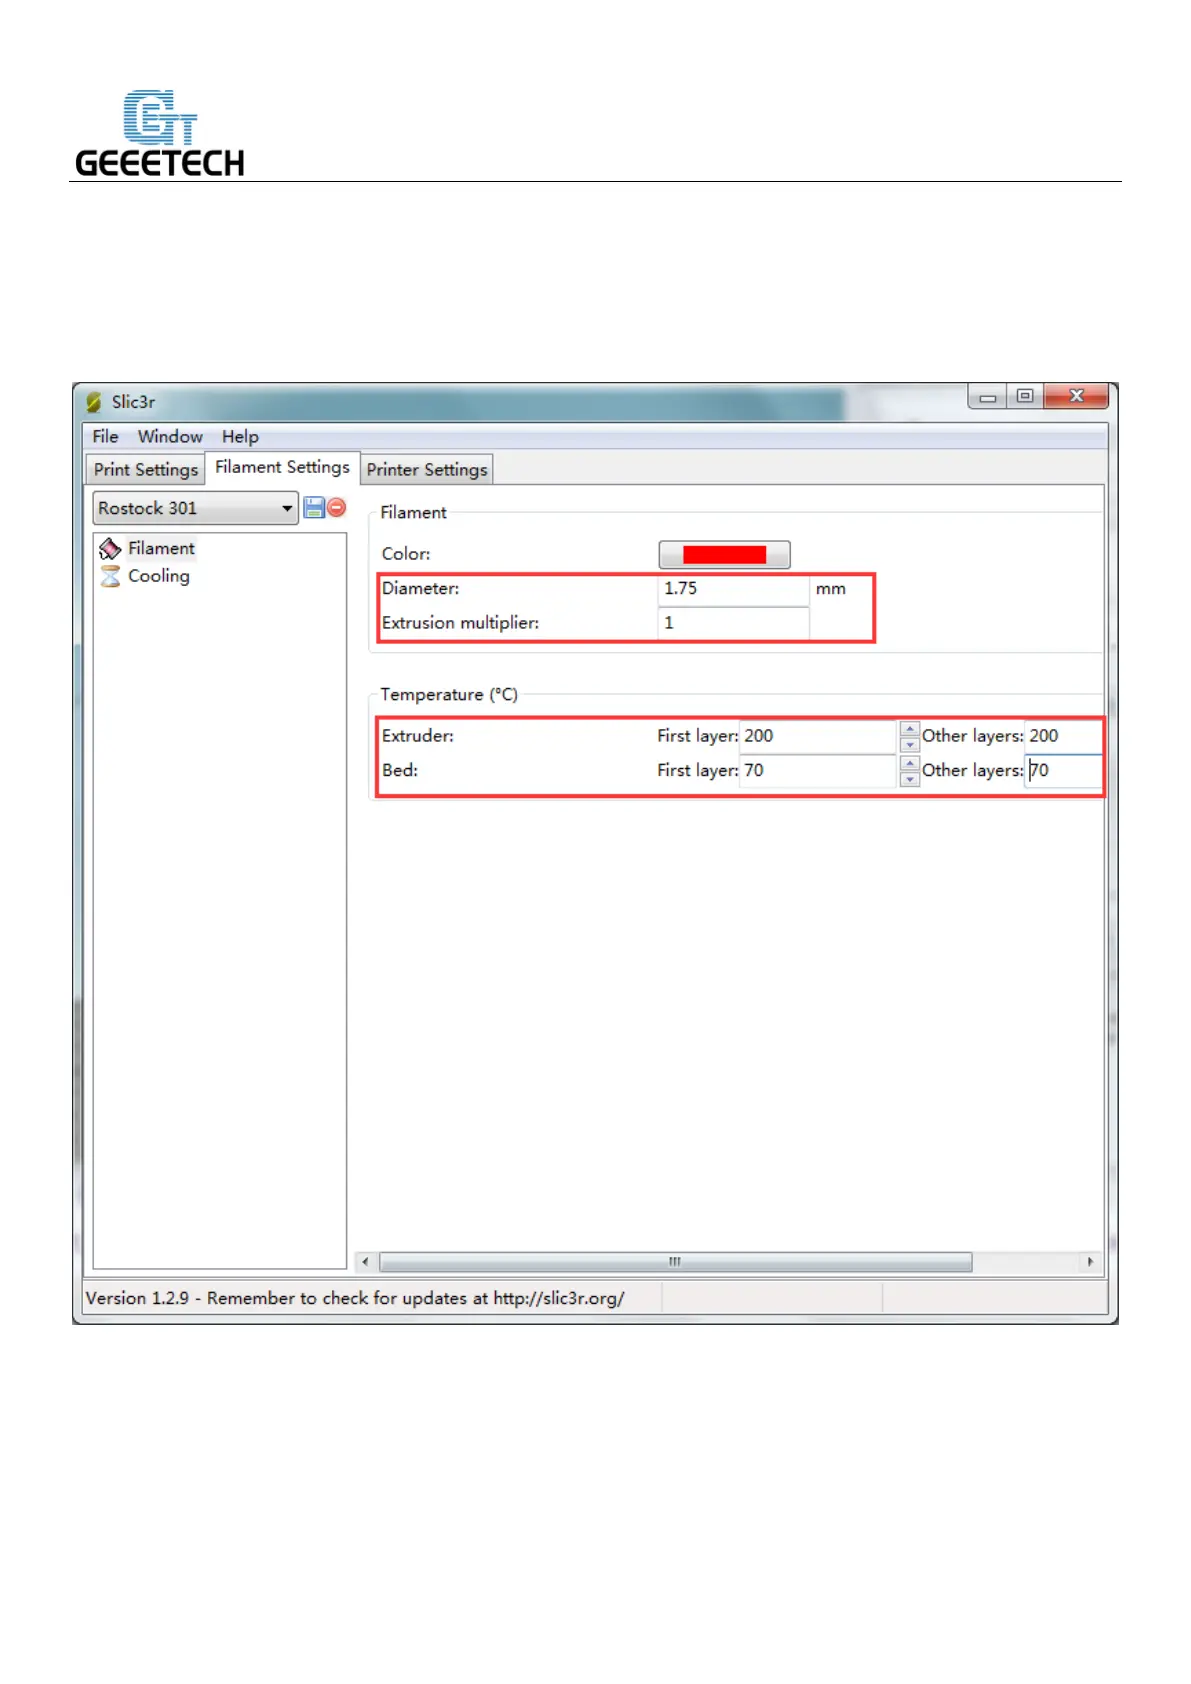Click the save preset floppy disk icon
The width and height of the screenshot is (1191, 1684).
coord(314,508)
